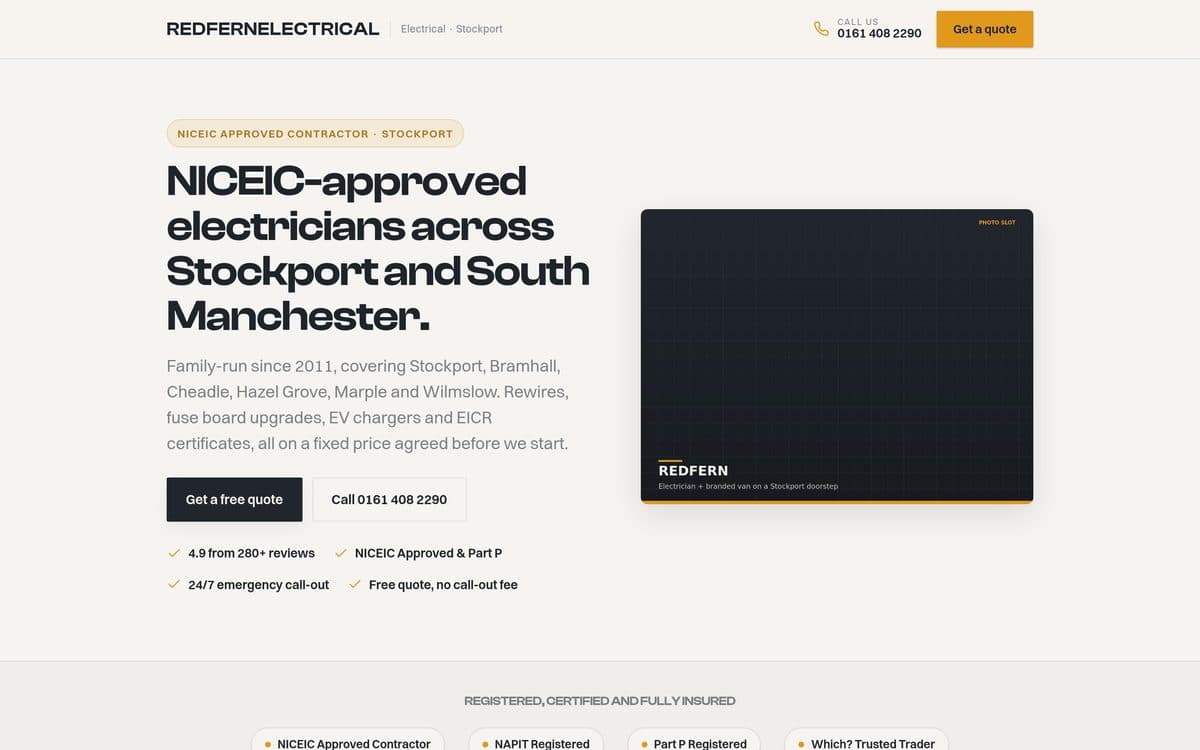Click the Electrical · Stockport header tagline

pos(452,29)
